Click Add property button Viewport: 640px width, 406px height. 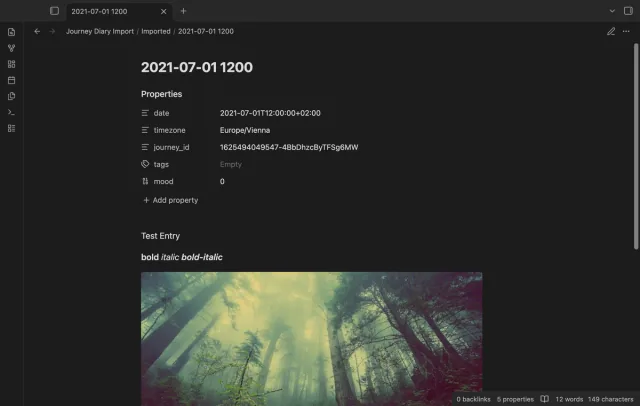point(171,200)
